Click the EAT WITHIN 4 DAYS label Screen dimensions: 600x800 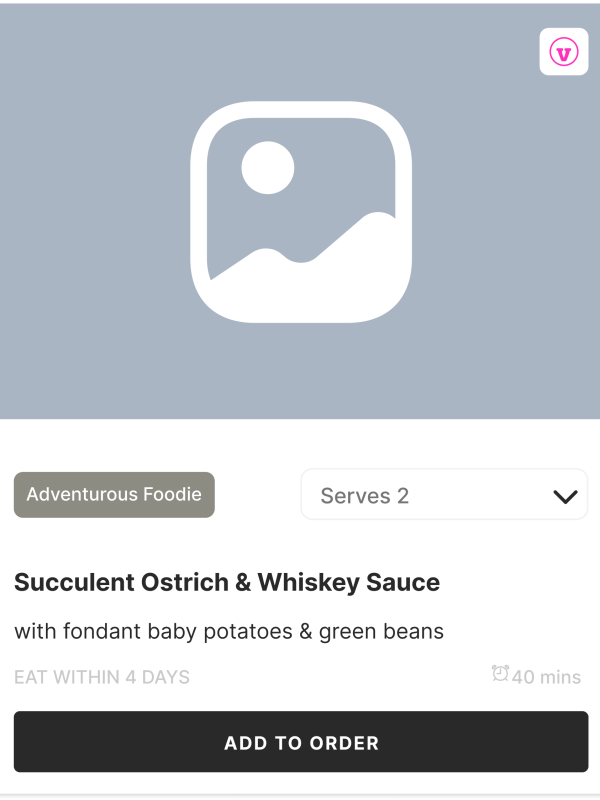102,677
